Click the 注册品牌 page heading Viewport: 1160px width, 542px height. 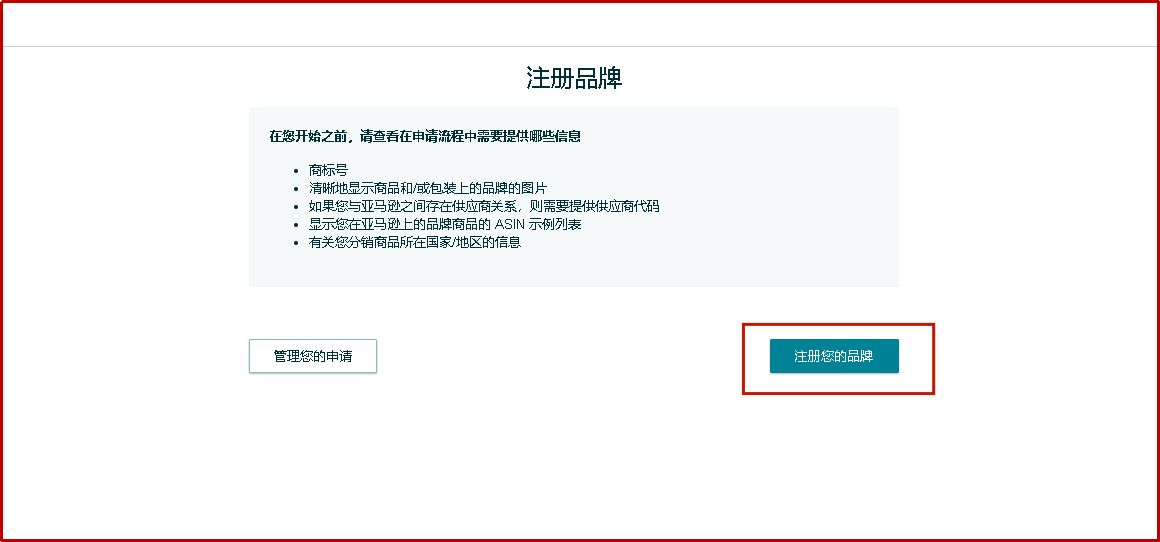(574, 78)
